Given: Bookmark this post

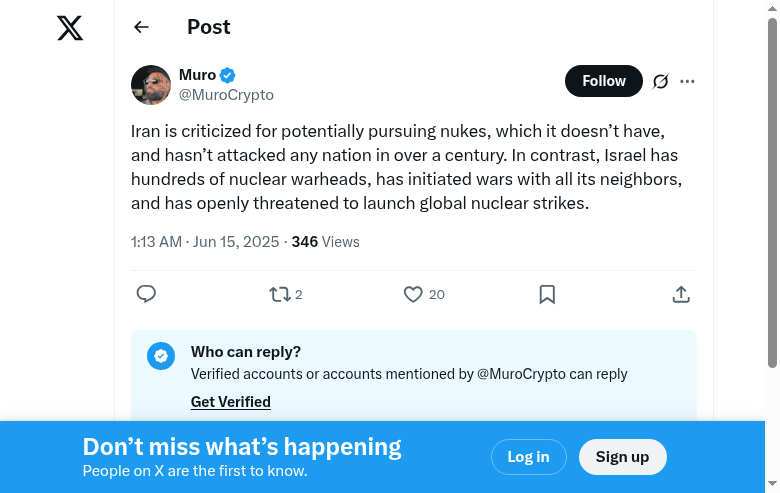Looking at the screenshot, I should pyautogui.click(x=547, y=294).
